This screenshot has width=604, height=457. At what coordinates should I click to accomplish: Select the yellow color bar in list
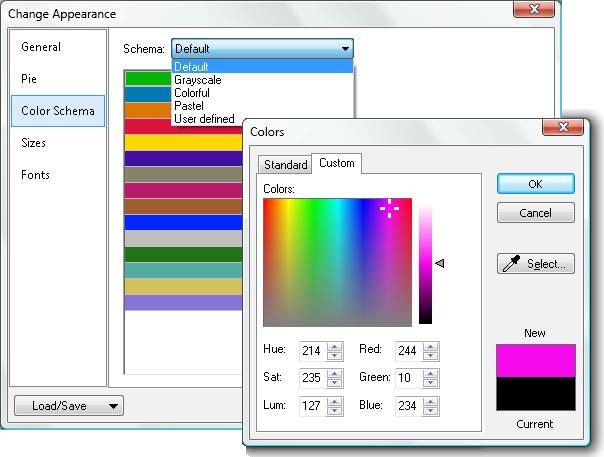183,142
